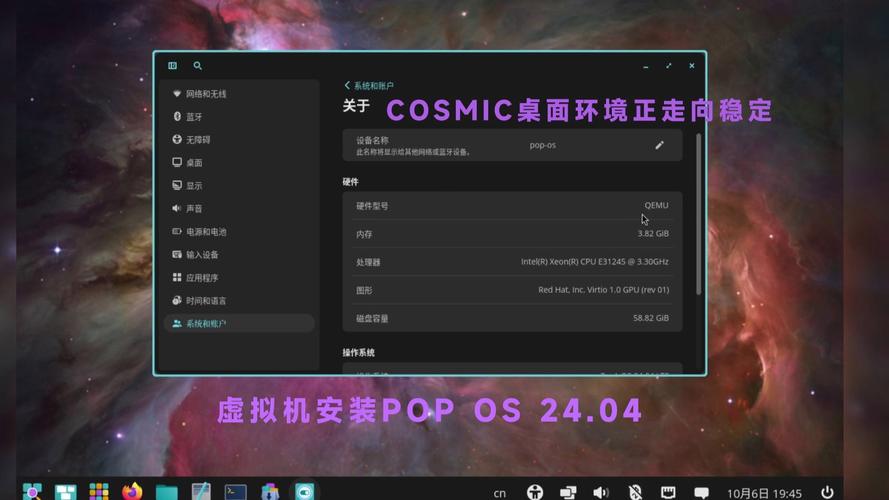Viewport: 889px width, 500px height.
Task: Click the settings page vertical scrollbar
Action: pos(698,214)
